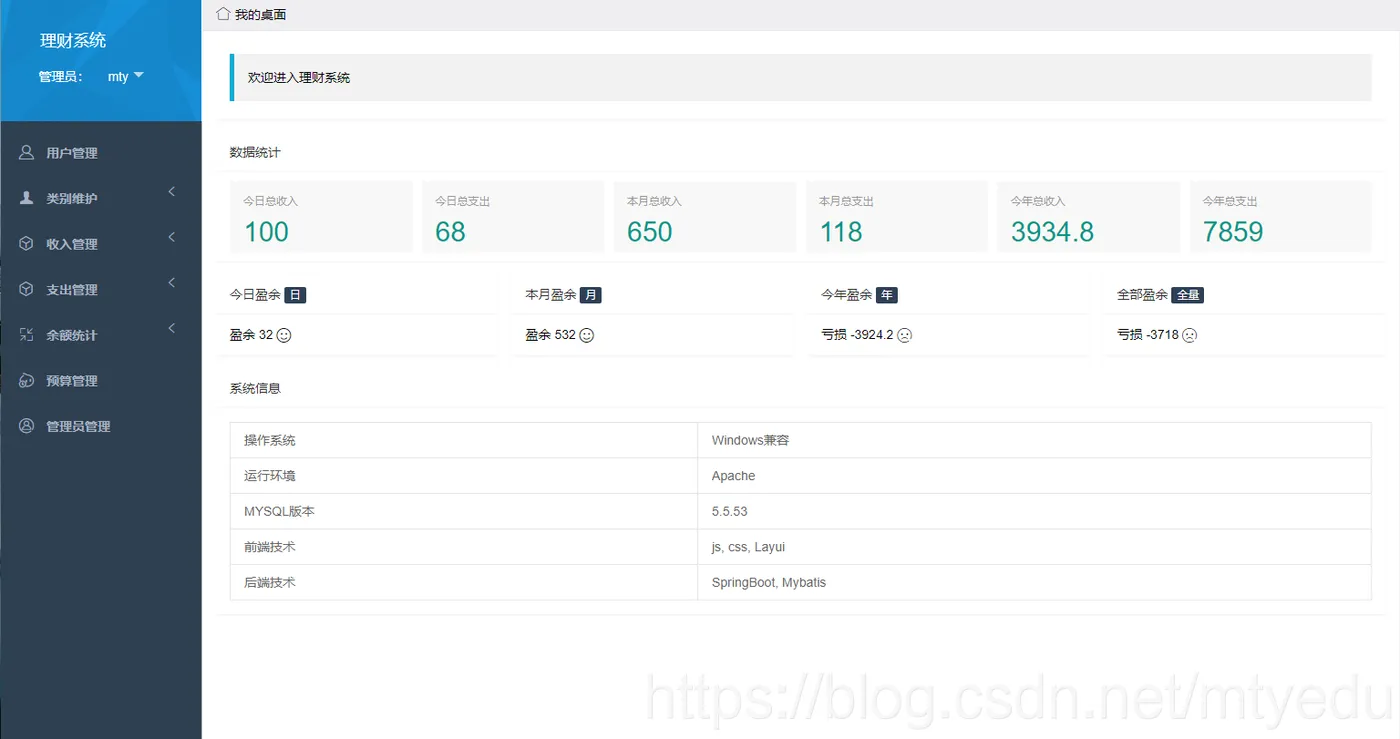Click the 今年盈余 label
This screenshot has width=1400, height=739.
[x=847, y=295]
